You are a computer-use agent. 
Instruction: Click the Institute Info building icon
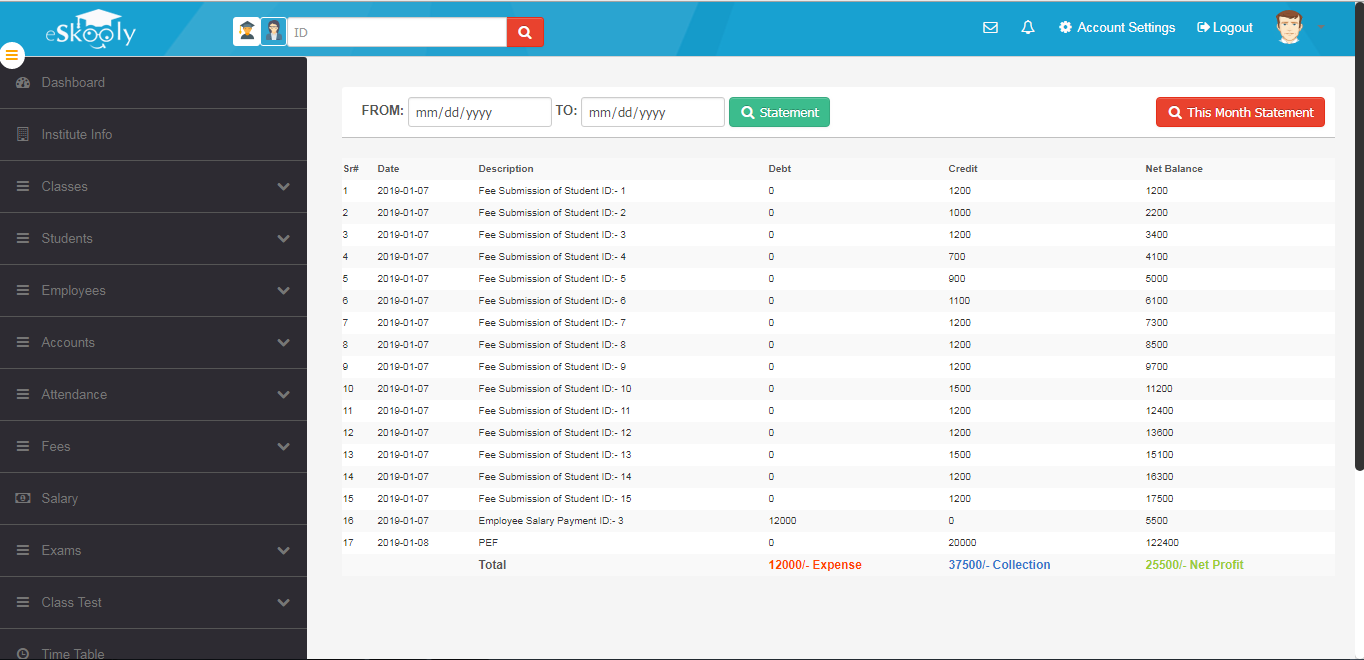click(23, 135)
